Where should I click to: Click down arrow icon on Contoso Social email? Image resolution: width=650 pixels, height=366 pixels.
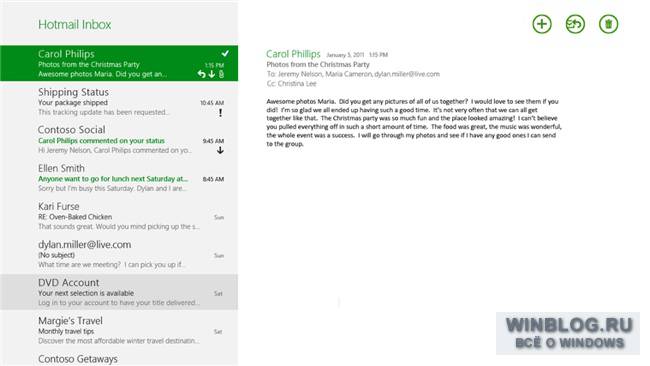coord(221,150)
